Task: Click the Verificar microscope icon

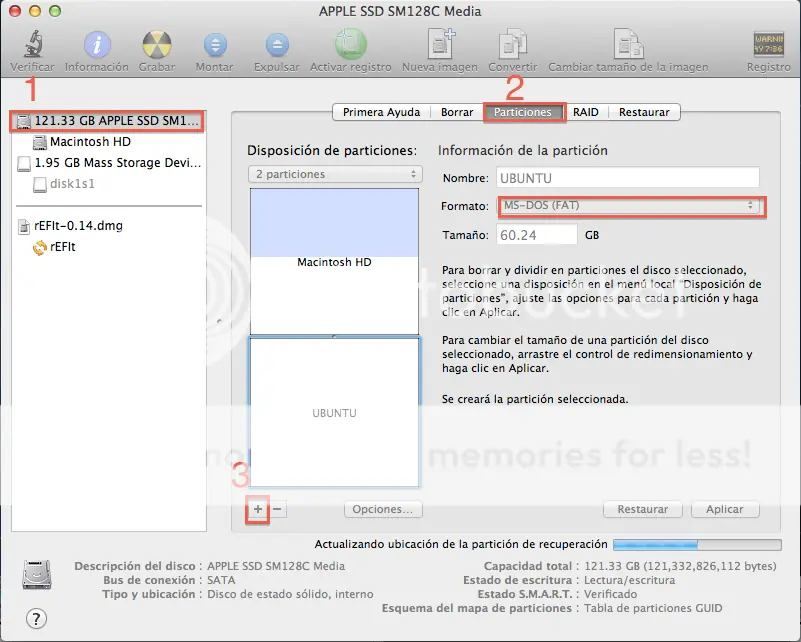Action: [x=33, y=44]
